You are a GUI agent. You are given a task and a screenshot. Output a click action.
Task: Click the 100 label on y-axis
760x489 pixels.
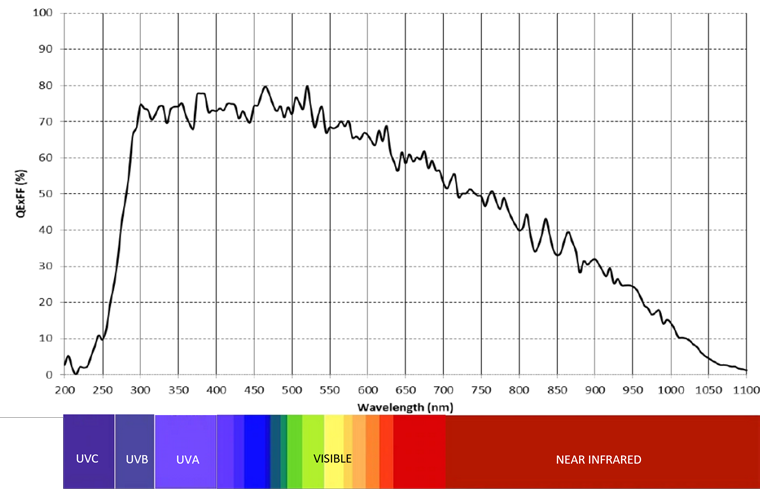[x=41, y=13]
